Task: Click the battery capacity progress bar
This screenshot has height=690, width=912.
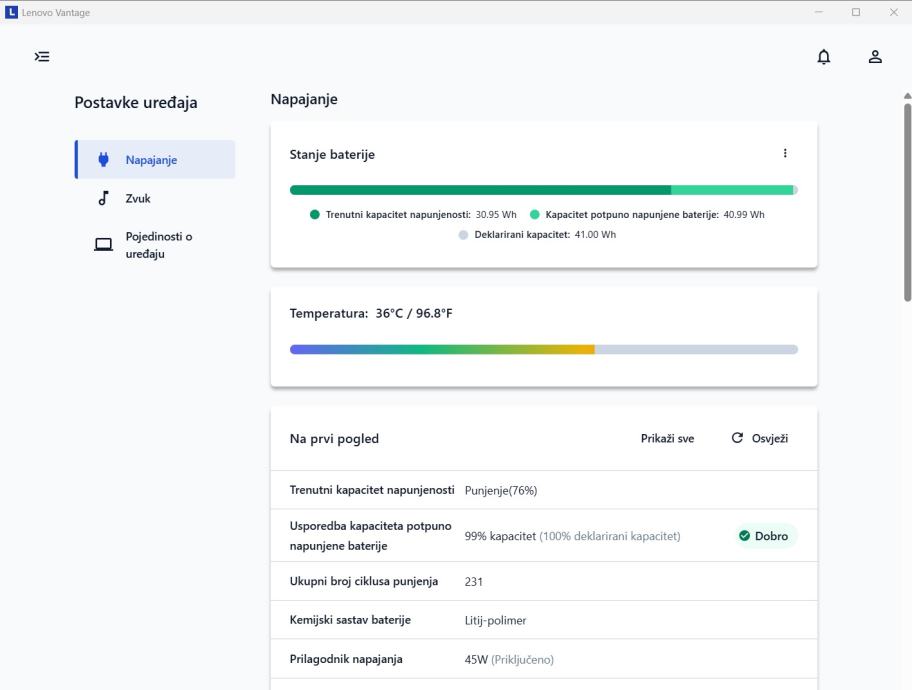Action: tap(543, 189)
